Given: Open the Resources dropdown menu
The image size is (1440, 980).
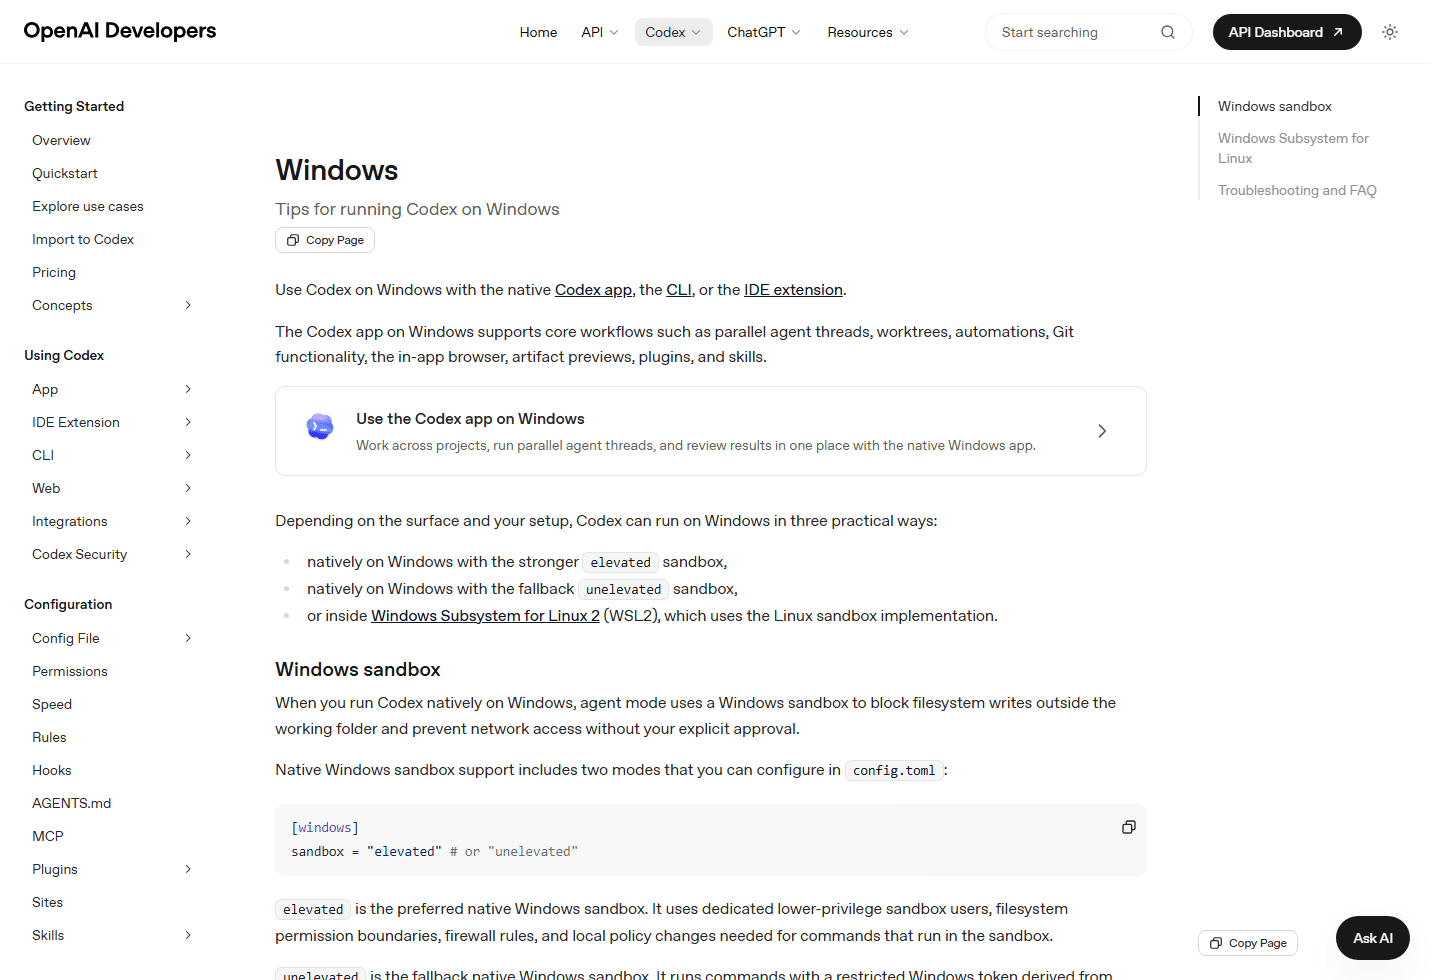Looking at the screenshot, I should [x=868, y=32].
